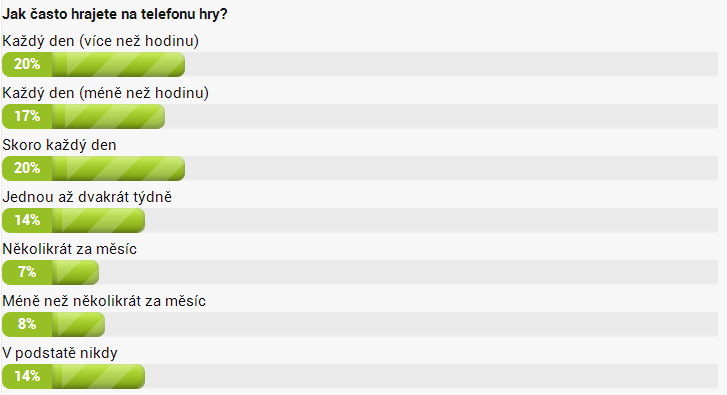Click the 17% percentage label
The width and height of the screenshot is (727, 395).
[x=27, y=116]
